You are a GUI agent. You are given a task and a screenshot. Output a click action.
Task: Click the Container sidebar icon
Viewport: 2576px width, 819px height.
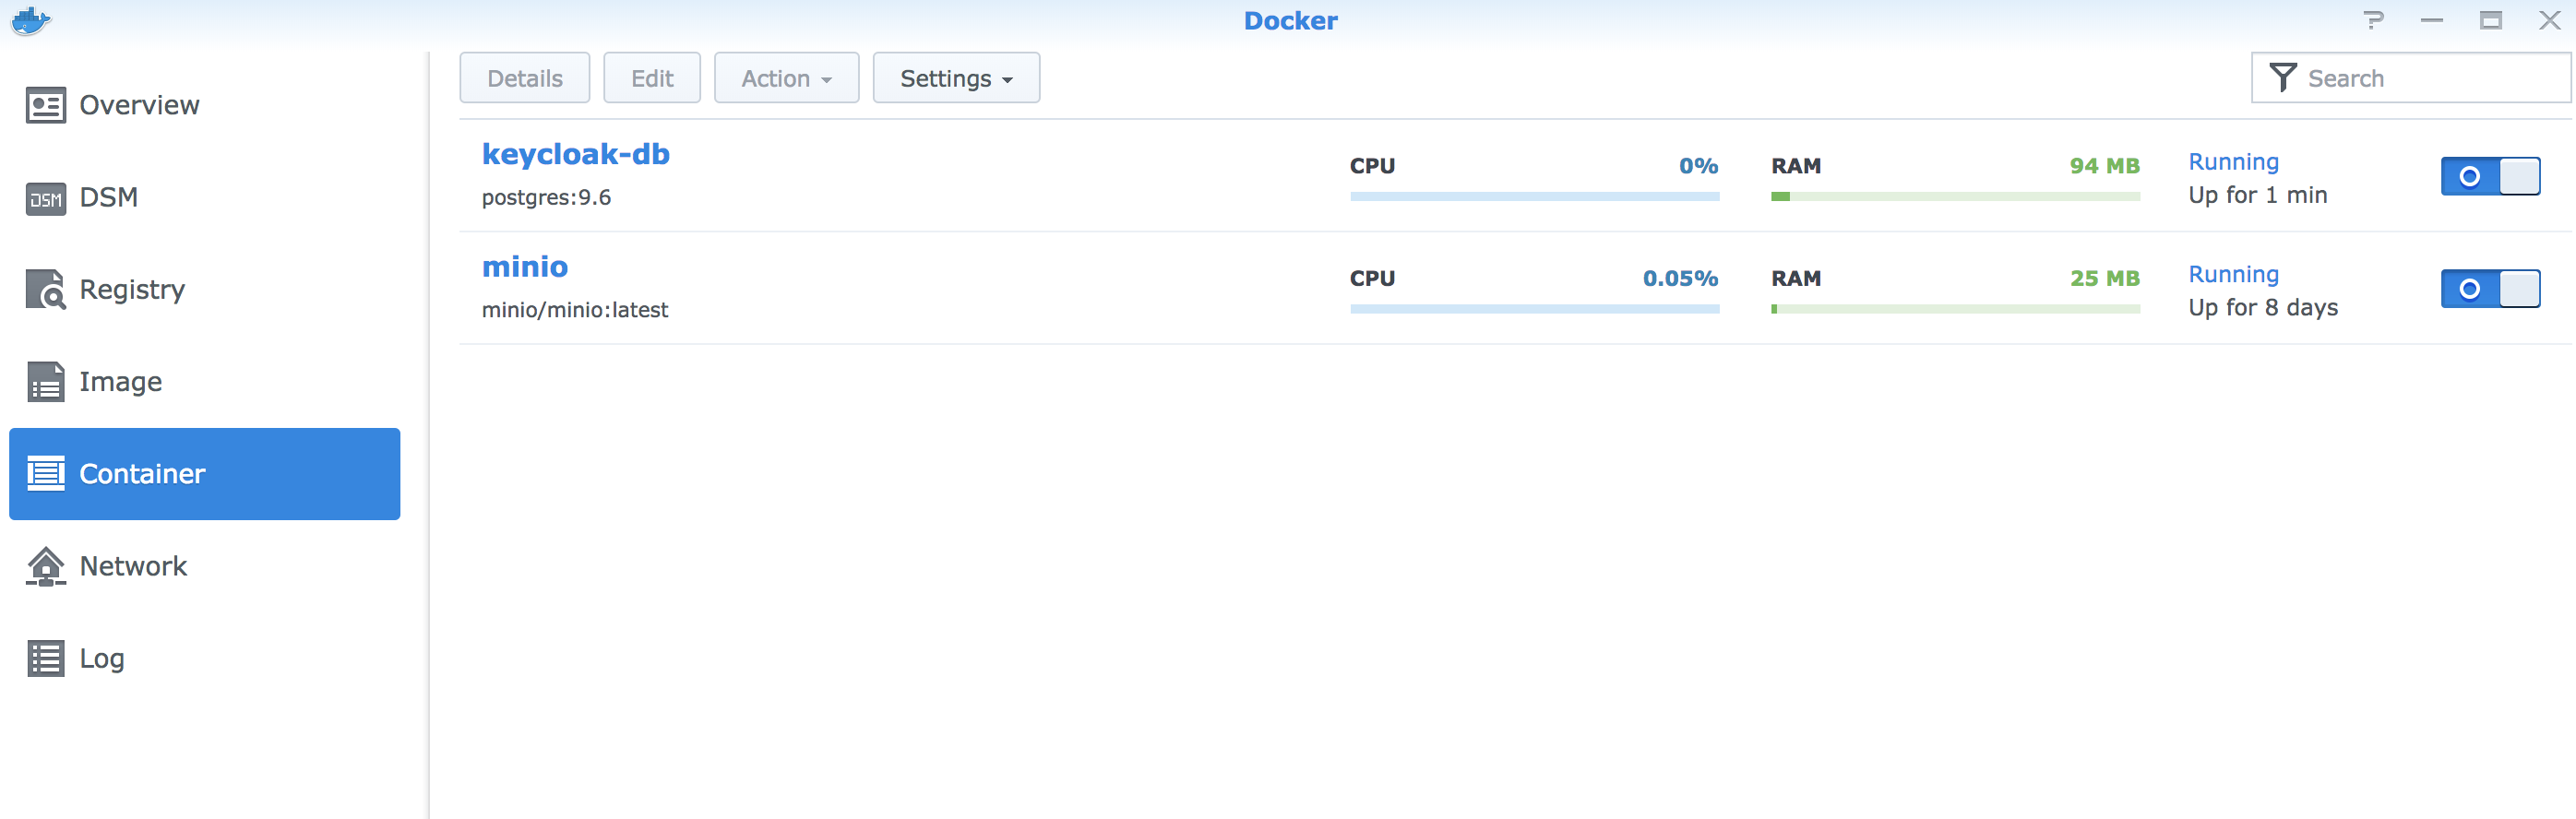click(x=45, y=474)
